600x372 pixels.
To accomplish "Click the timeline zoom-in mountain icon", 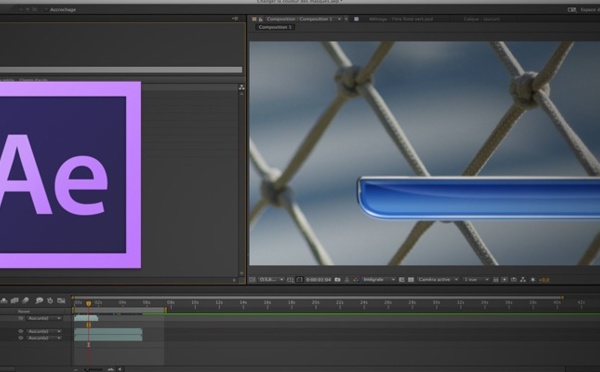I will pyautogui.click(x=111, y=369).
